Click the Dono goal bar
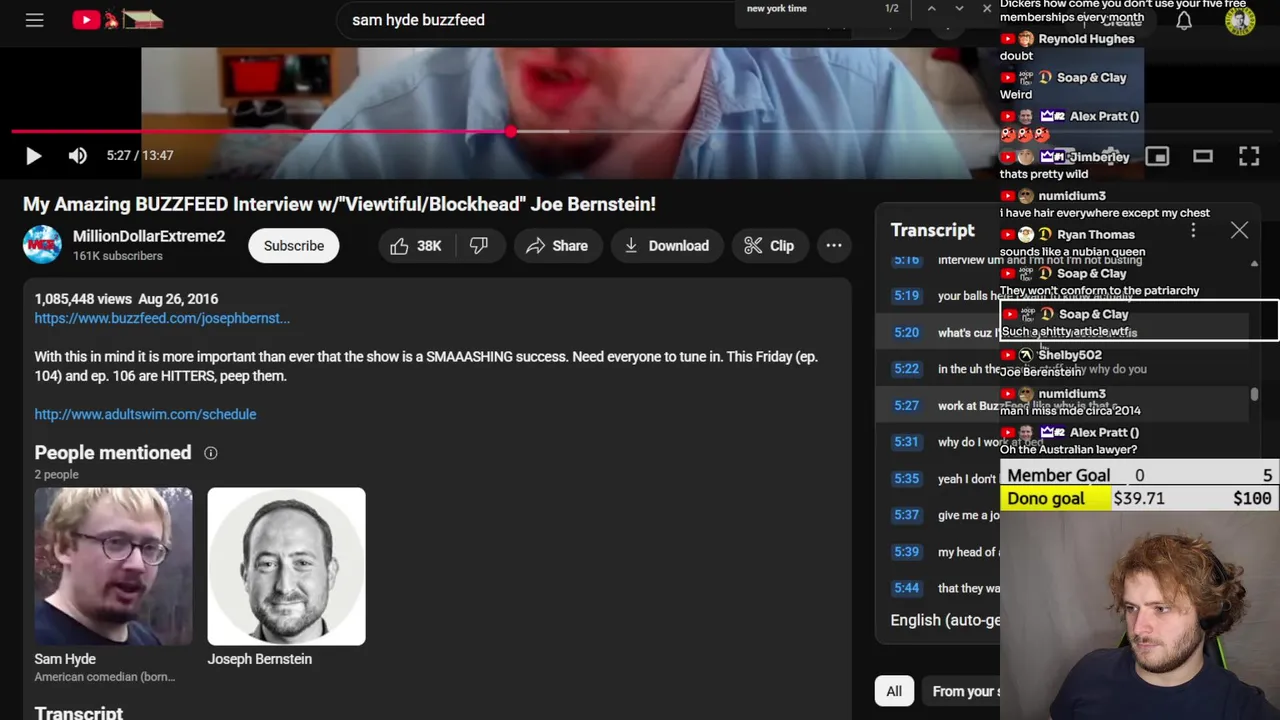Image resolution: width=1280 pixels, height=720 pixels. 1140,498
